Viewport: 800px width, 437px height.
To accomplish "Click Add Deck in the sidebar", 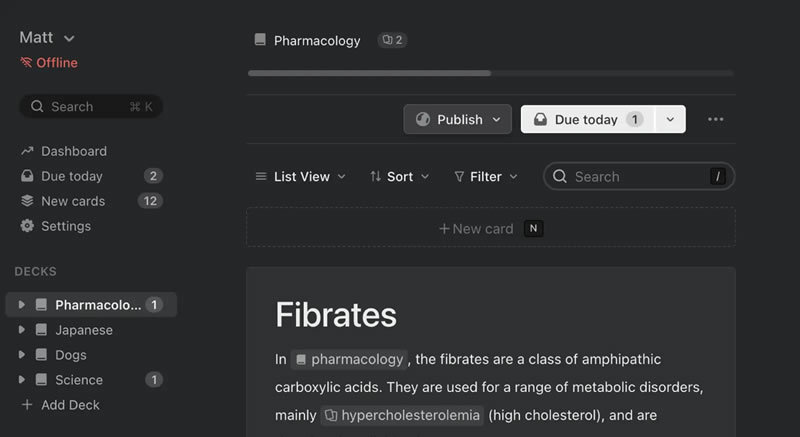I will pyautogui.click(x=60, y=405).
